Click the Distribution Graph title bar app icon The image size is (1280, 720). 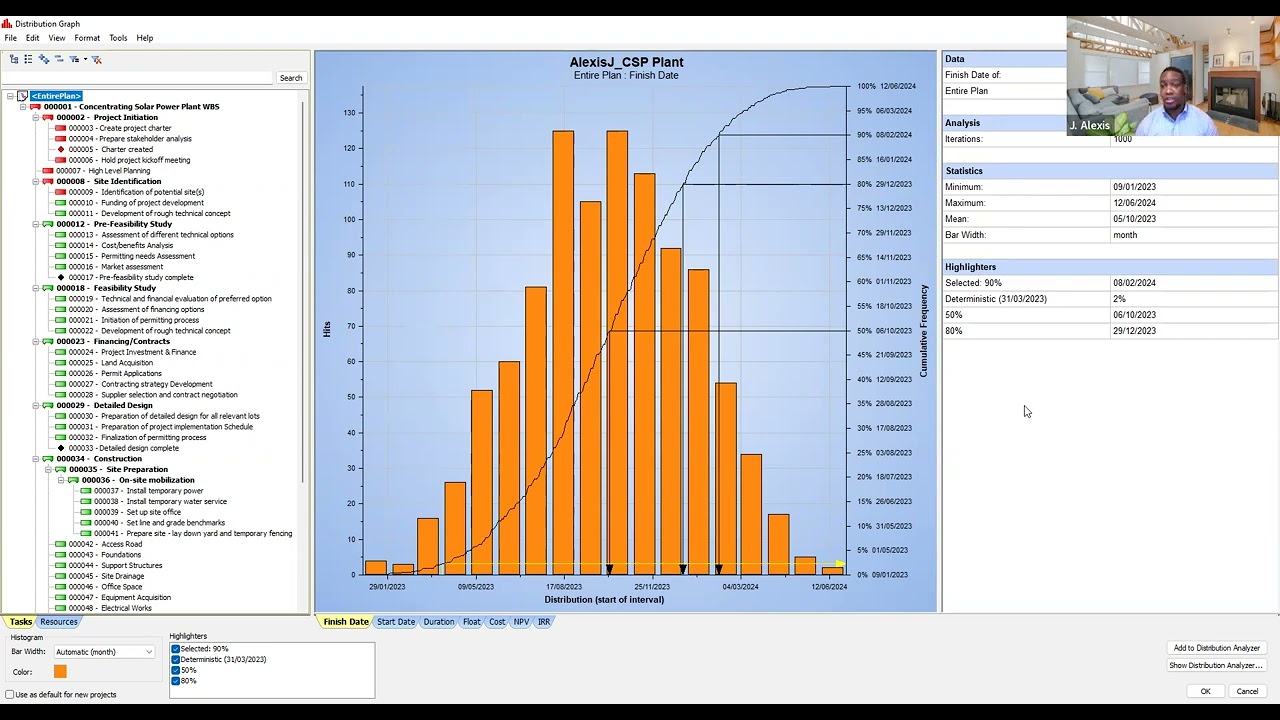coord(7,24)
